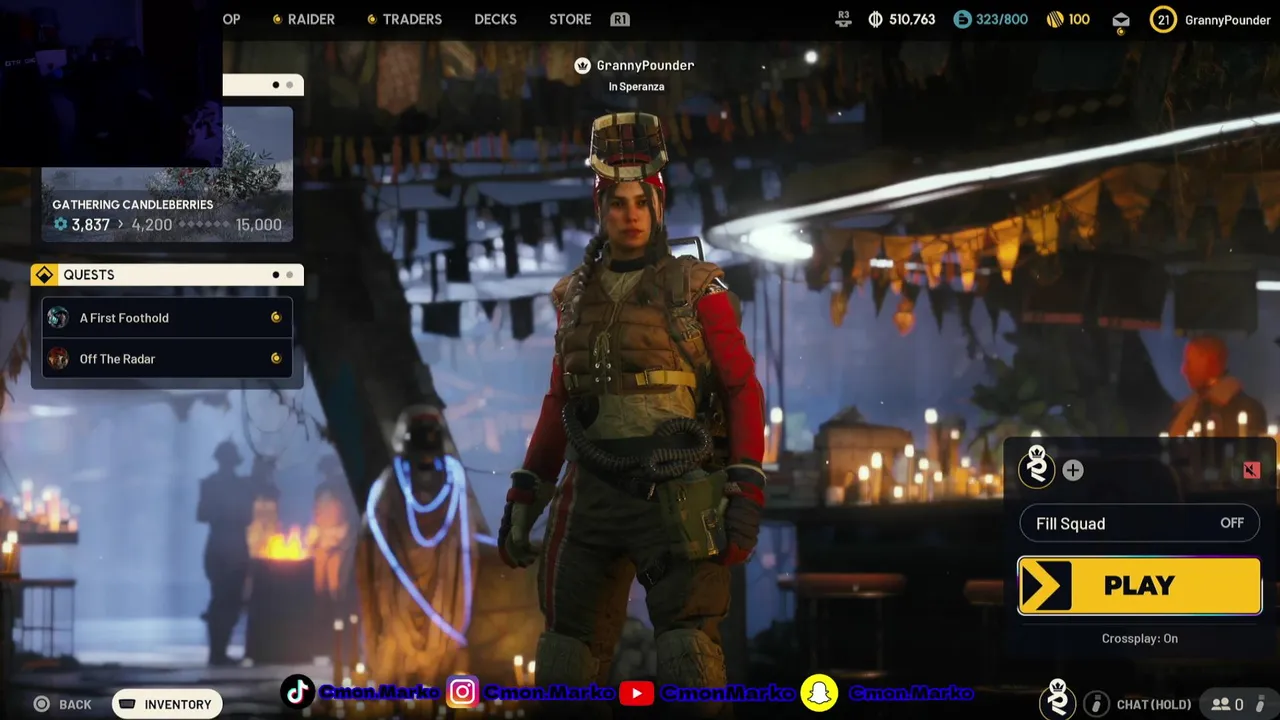Click the Snapchat logo in bottom overlay
Viewport: 1280px width, 720px height.
(819, 693)
